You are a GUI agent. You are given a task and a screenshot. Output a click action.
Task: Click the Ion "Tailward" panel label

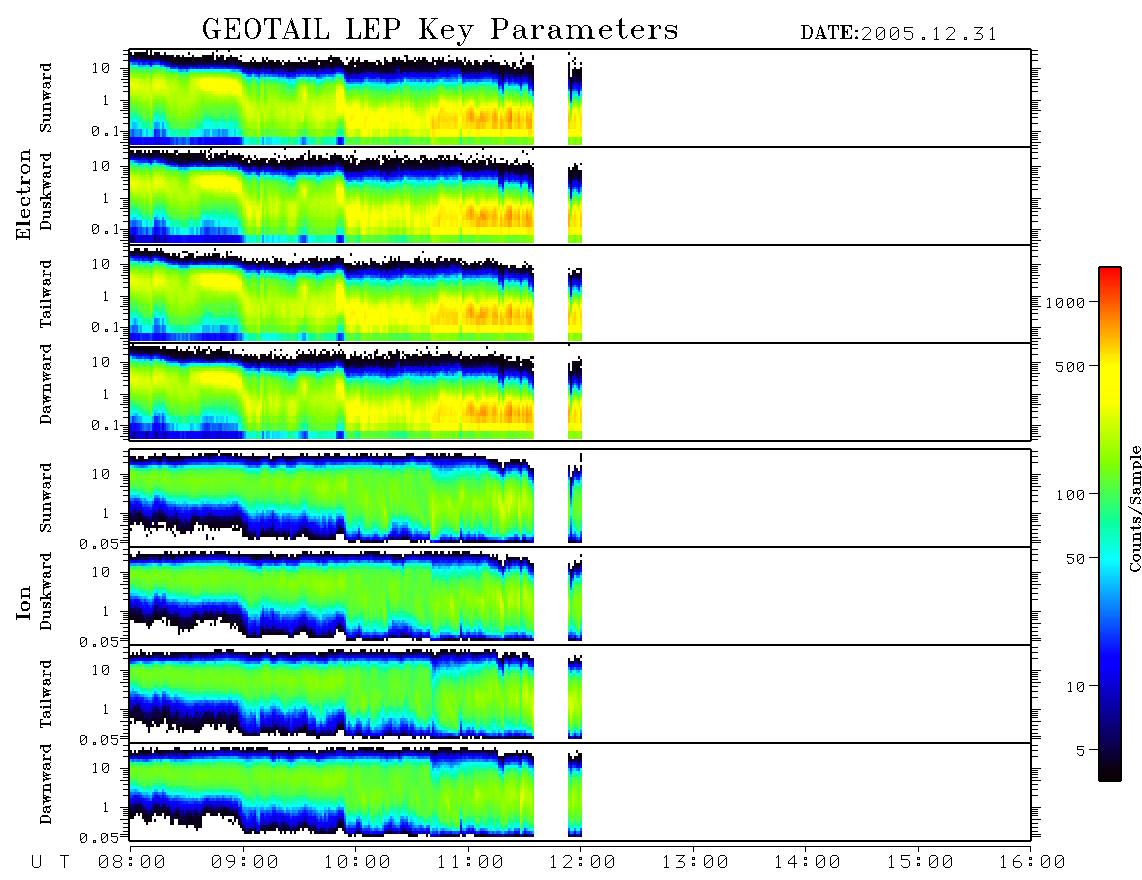(46, 694)
